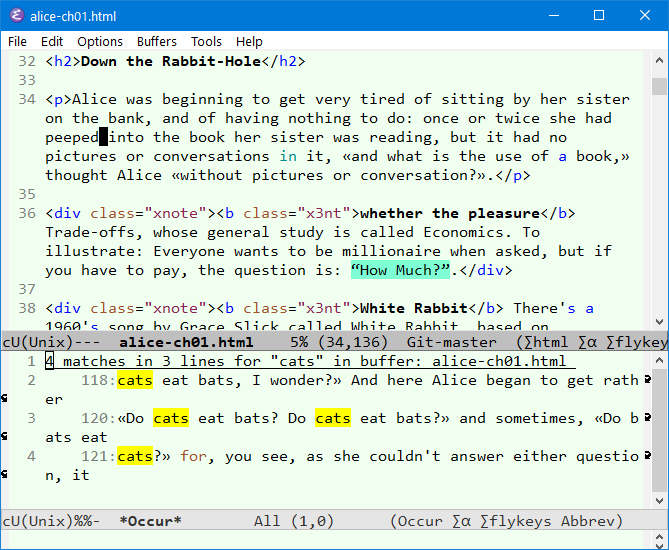Screen dimensions: 669x550
Task: Click the Occur pane scrollbar thumb
Action: pos(659,430)
